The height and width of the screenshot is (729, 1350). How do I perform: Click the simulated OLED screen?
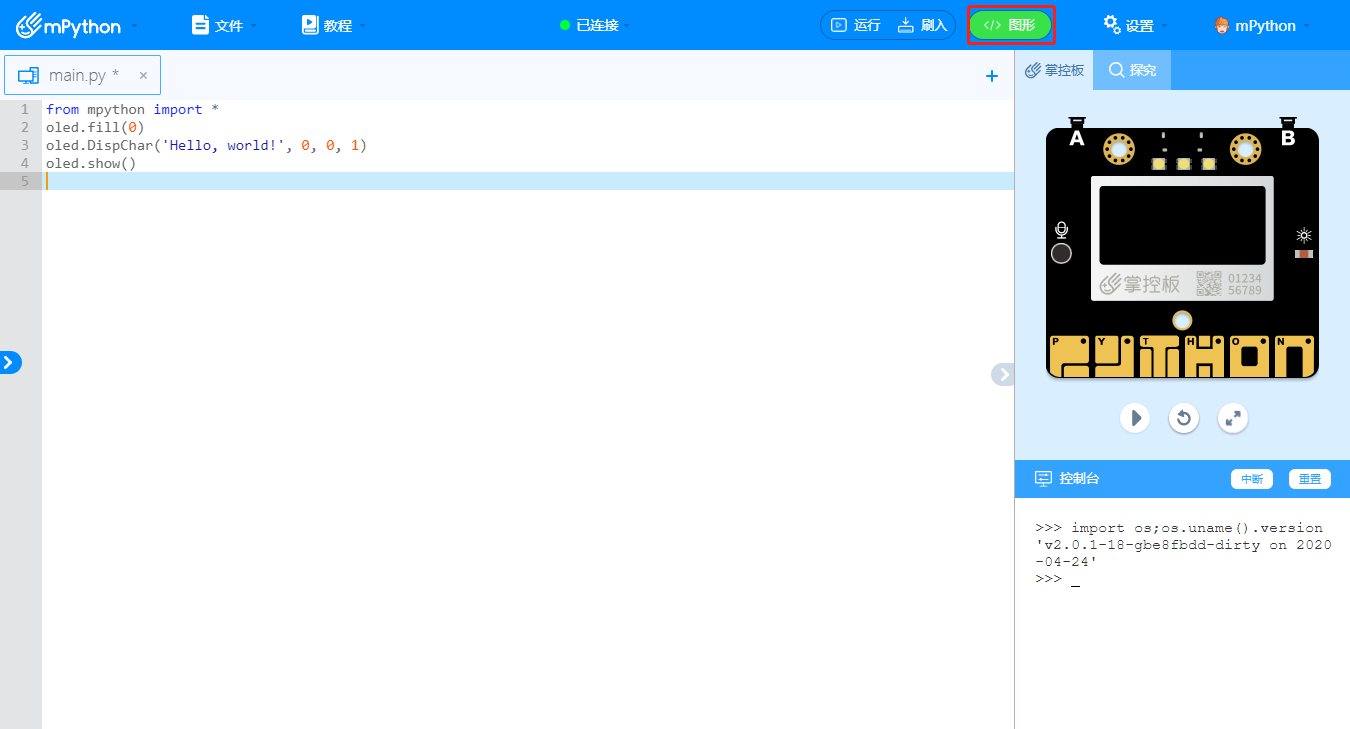tap(1182, 225)
